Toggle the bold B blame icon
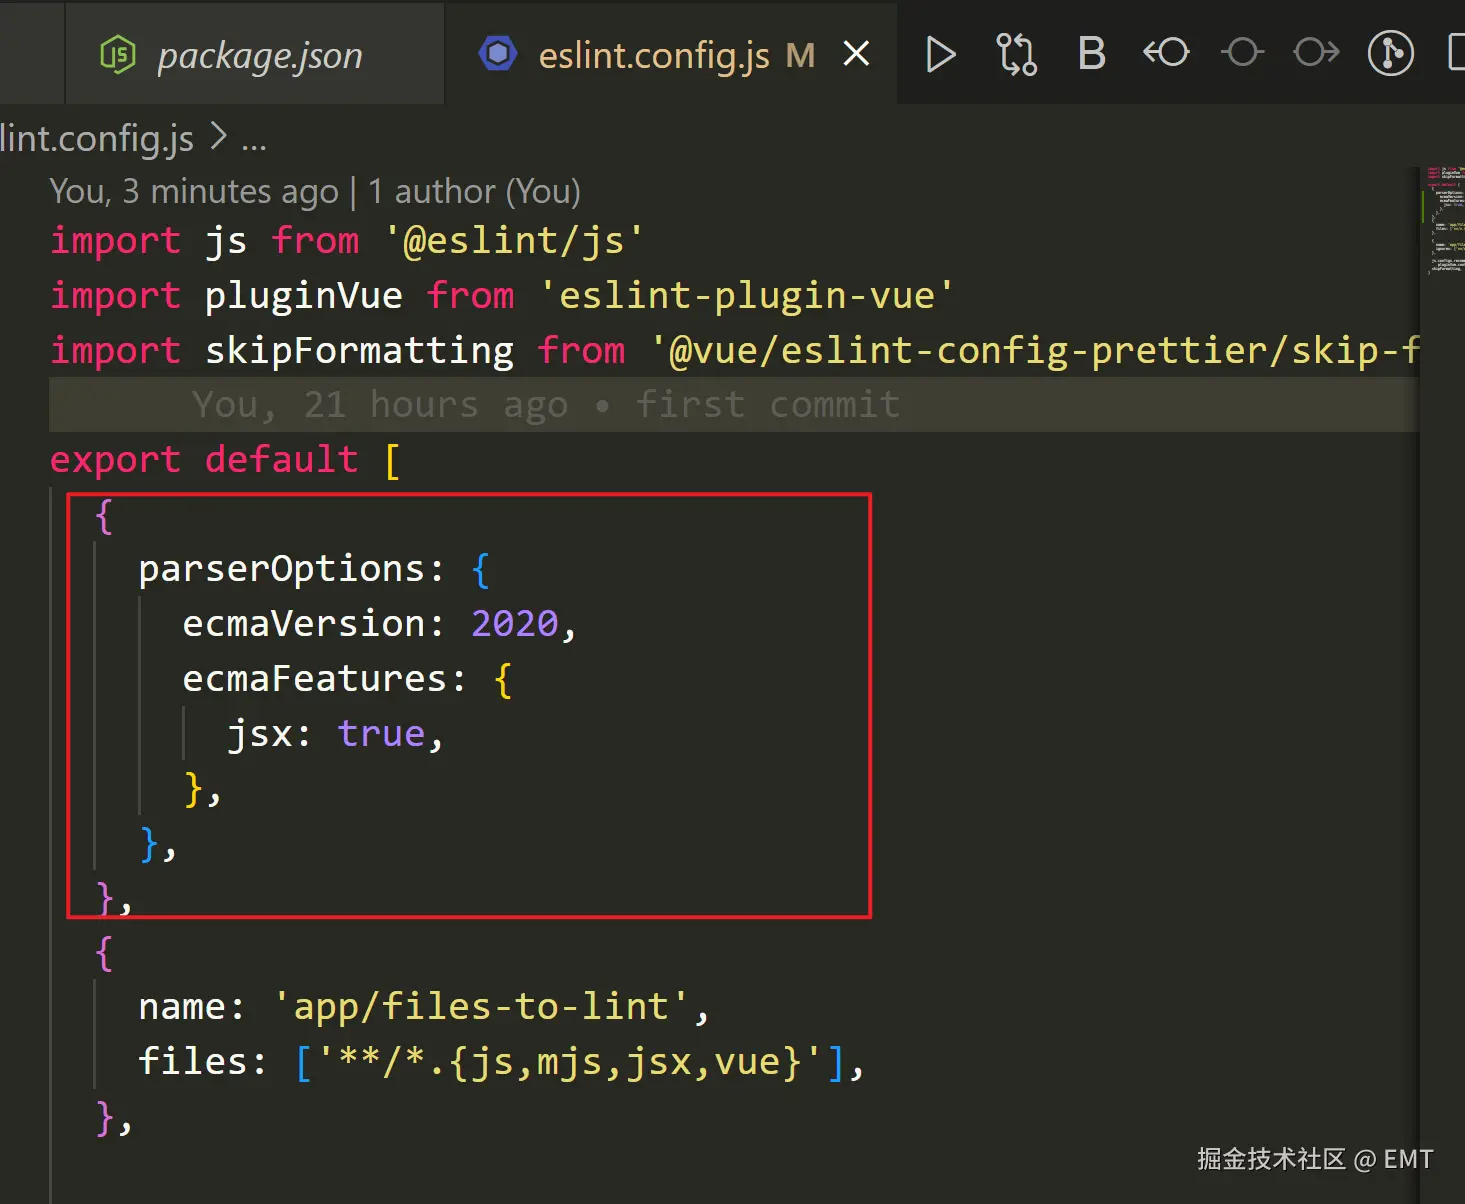Image resolution: width=1465 pixels, height=1204 pixels. pos(1092,54)
